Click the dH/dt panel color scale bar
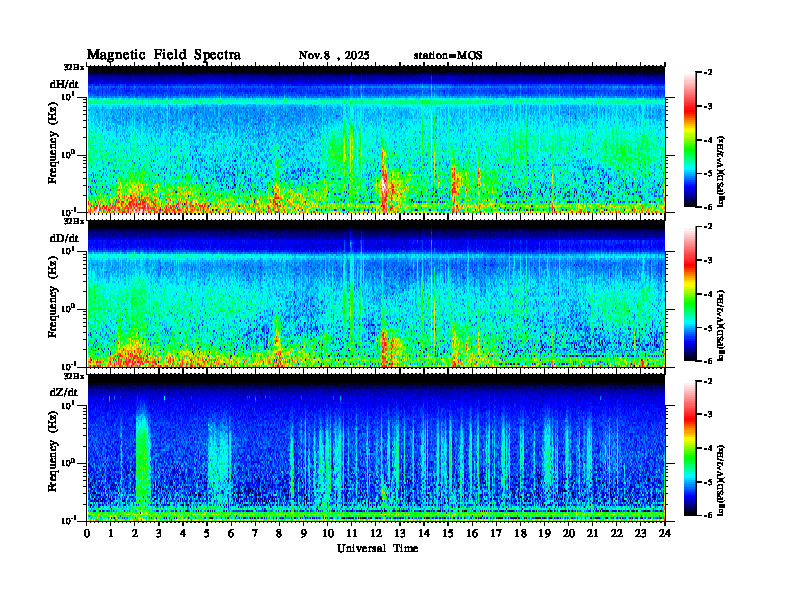The width and height of the screenshot is (792, 612). click(690, 140)
